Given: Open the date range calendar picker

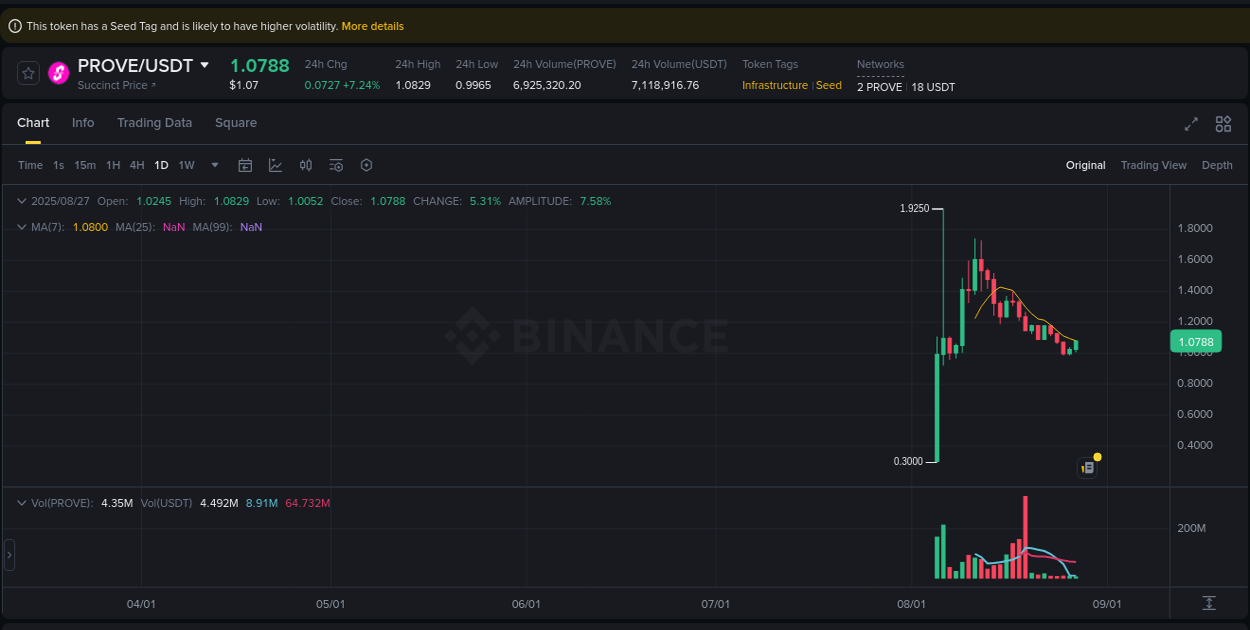Looking at the screenshot, I should click(245, 165).
